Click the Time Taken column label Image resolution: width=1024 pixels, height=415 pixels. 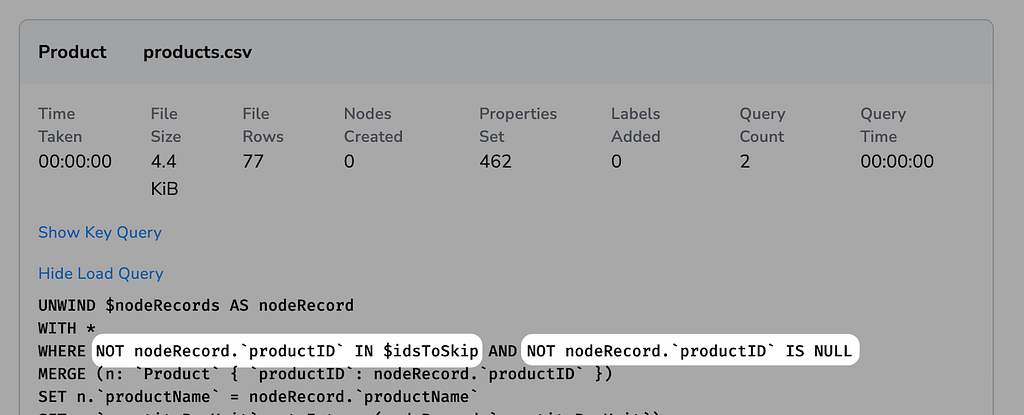[x=60, y=125]
